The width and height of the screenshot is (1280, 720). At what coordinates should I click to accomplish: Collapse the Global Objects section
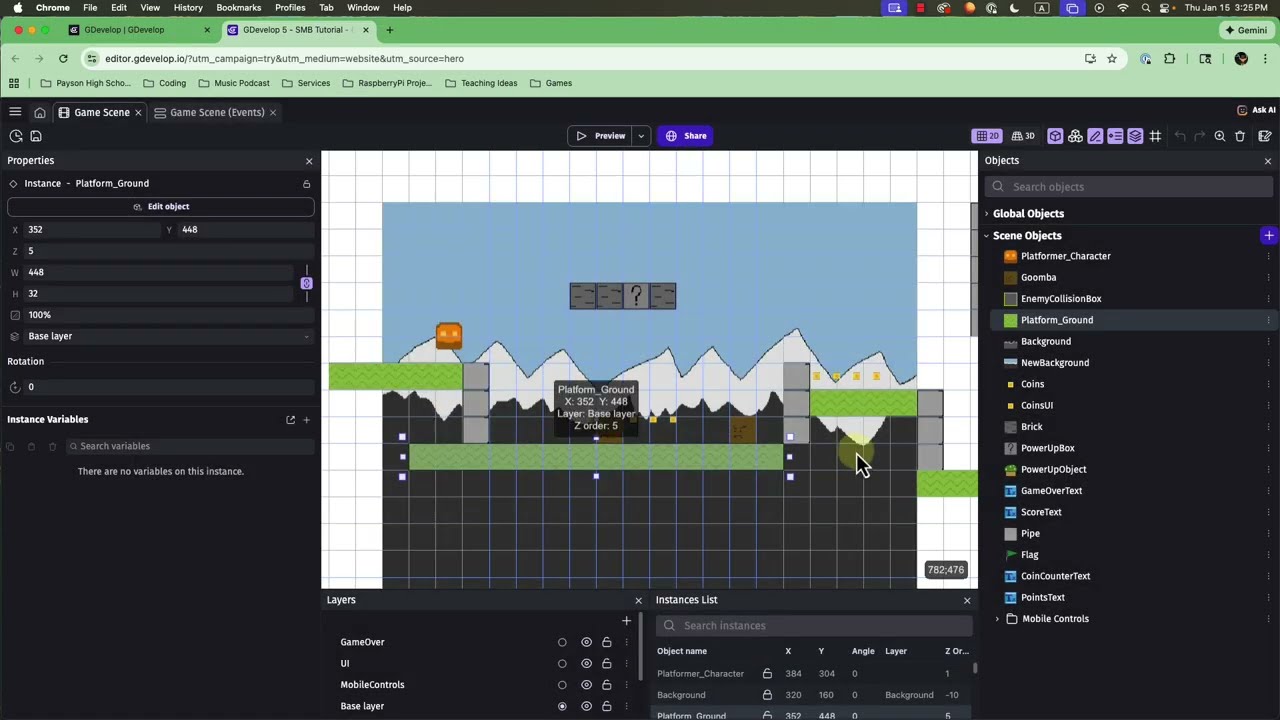coord(987,214)
